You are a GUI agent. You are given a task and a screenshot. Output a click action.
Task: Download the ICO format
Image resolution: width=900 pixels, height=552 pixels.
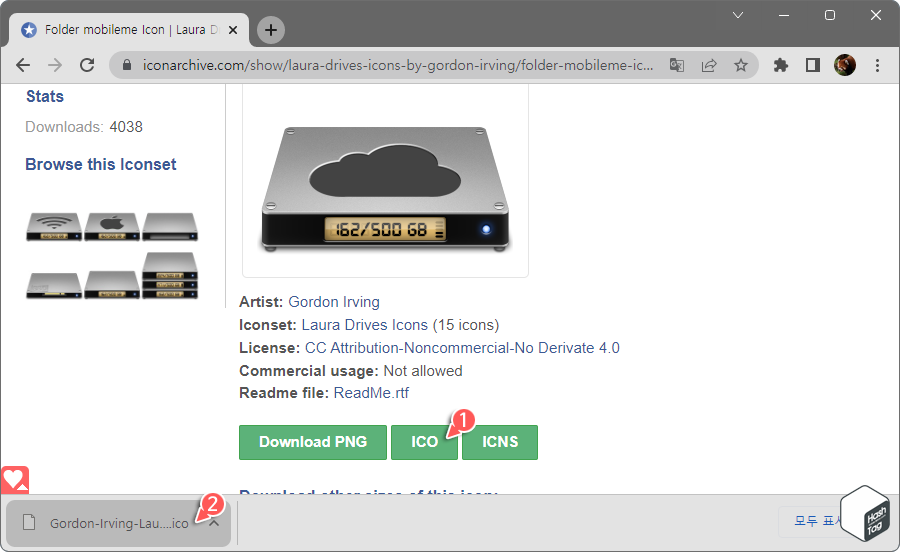[424, 442]
